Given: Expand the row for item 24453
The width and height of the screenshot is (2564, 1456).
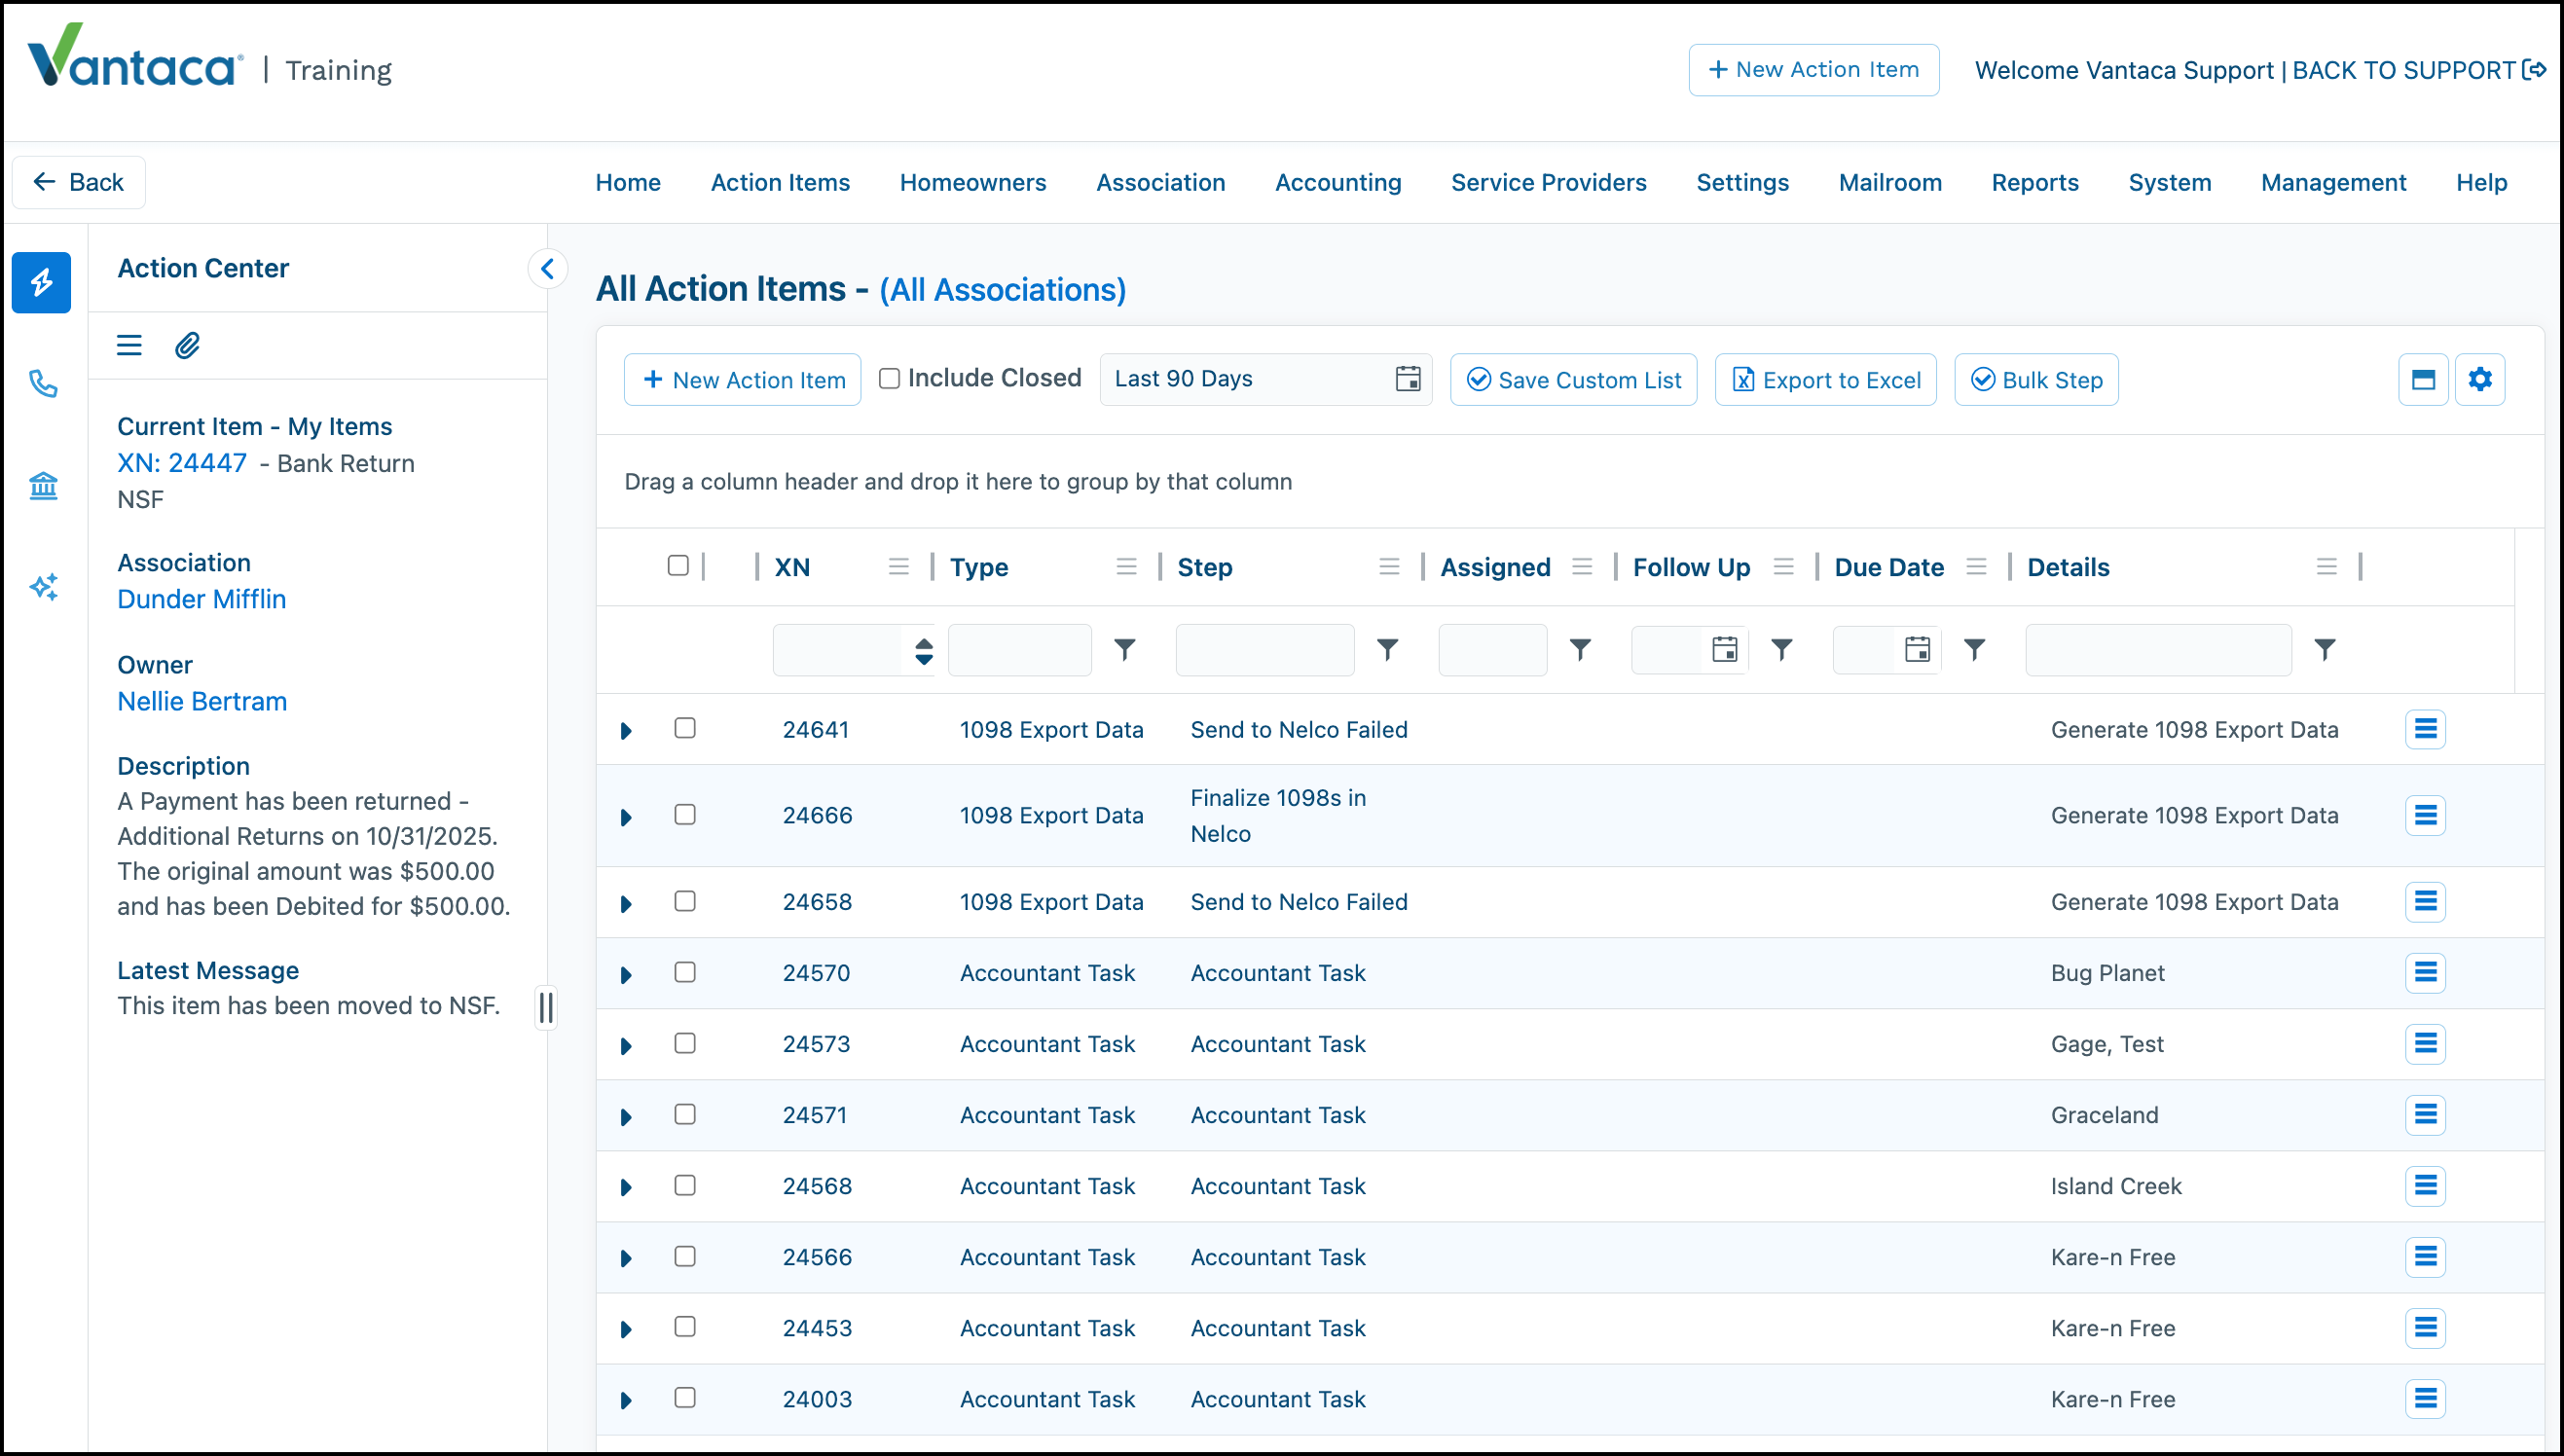Looking at the screenshot, I should coord(626,1330).
